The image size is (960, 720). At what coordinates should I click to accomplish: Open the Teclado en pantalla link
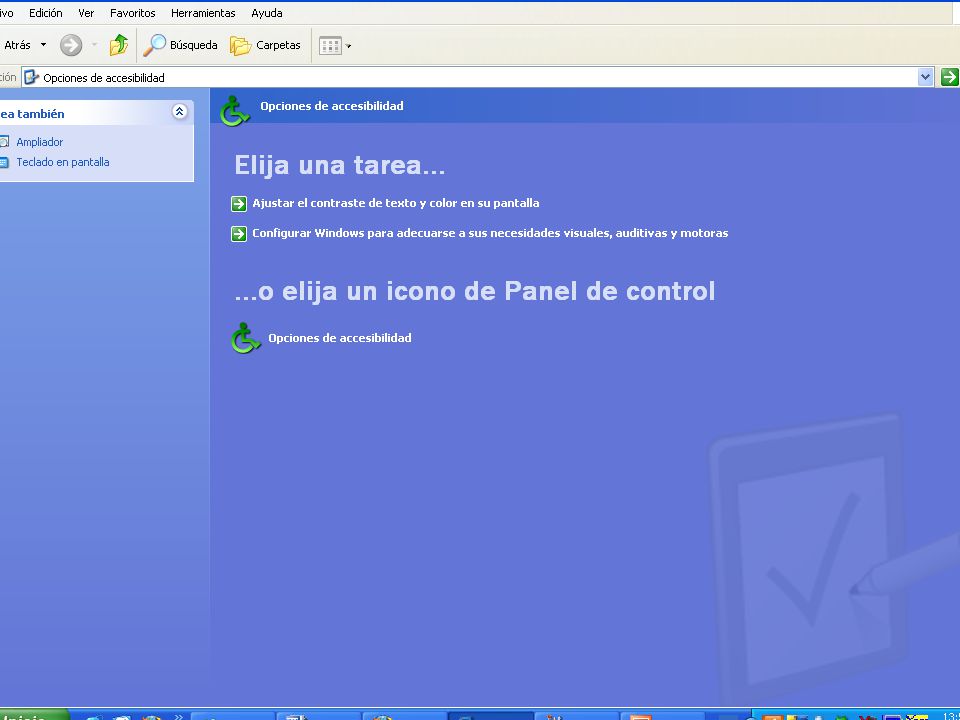(x=63, y=162)
